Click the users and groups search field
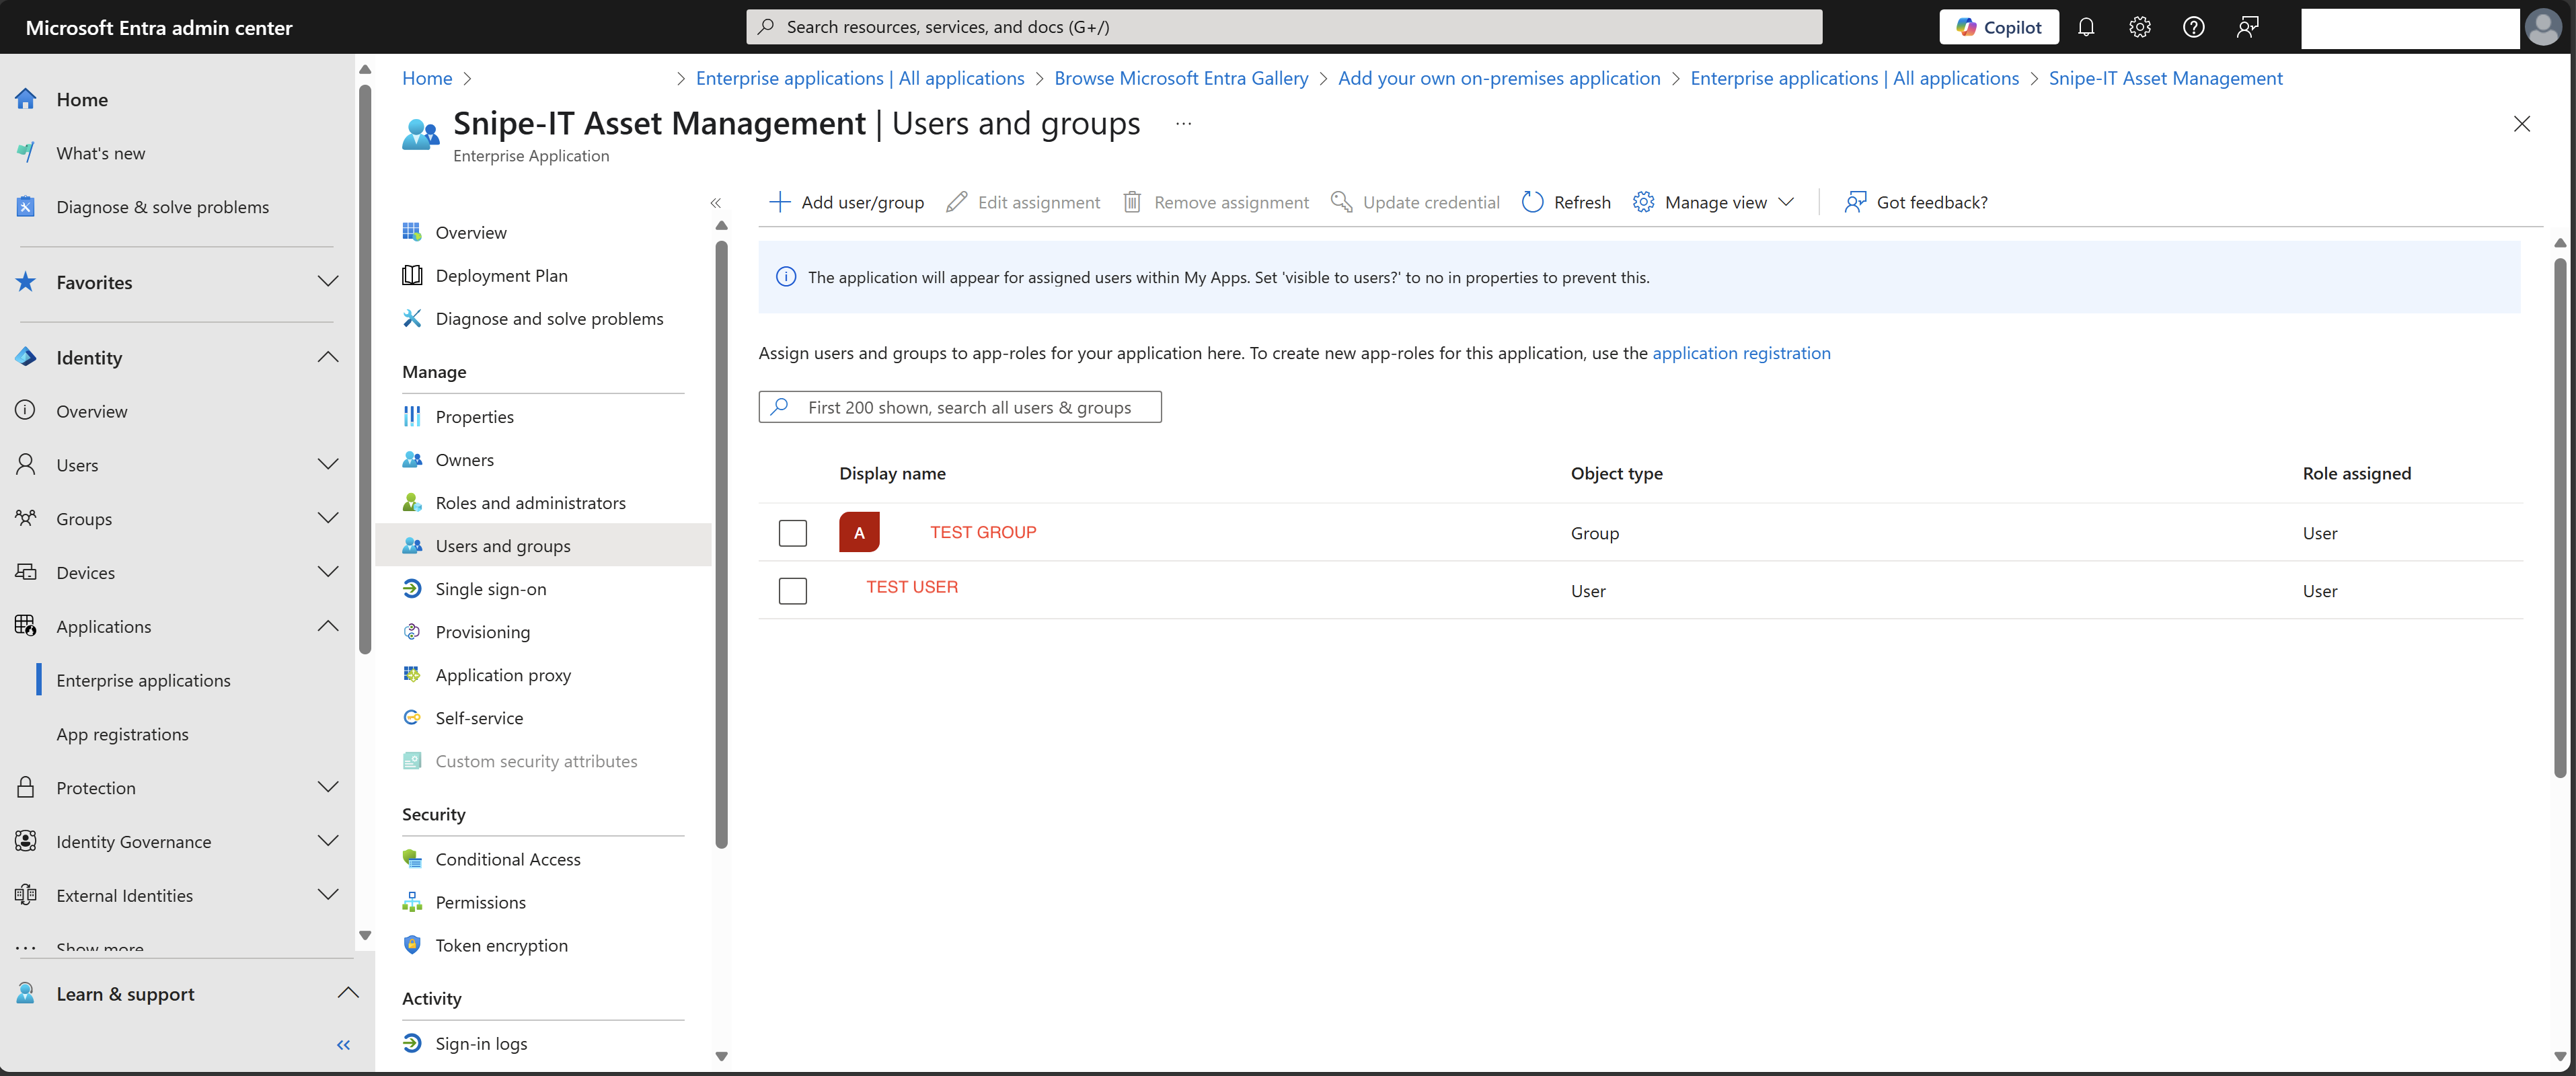The height and width of the screenshot is (1076, 2576). coord(960,407)
